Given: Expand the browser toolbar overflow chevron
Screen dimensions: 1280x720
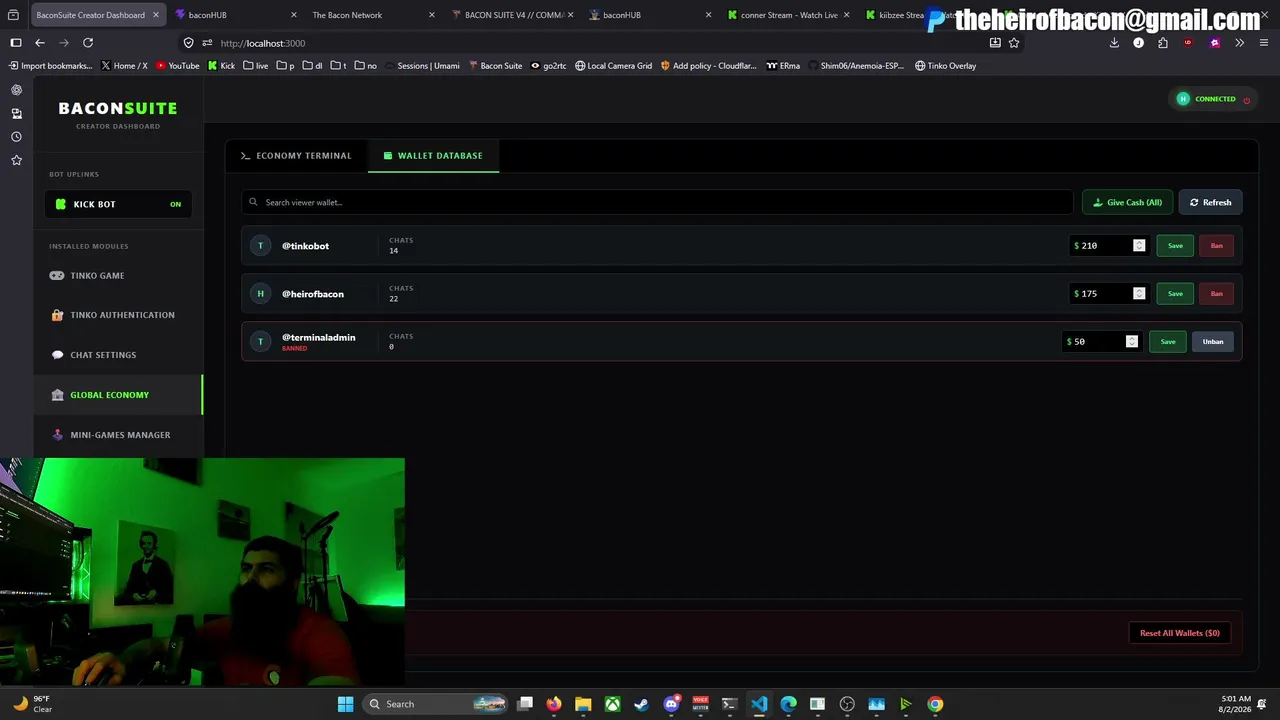Looking at the screenshot, I should [1239, 43].
